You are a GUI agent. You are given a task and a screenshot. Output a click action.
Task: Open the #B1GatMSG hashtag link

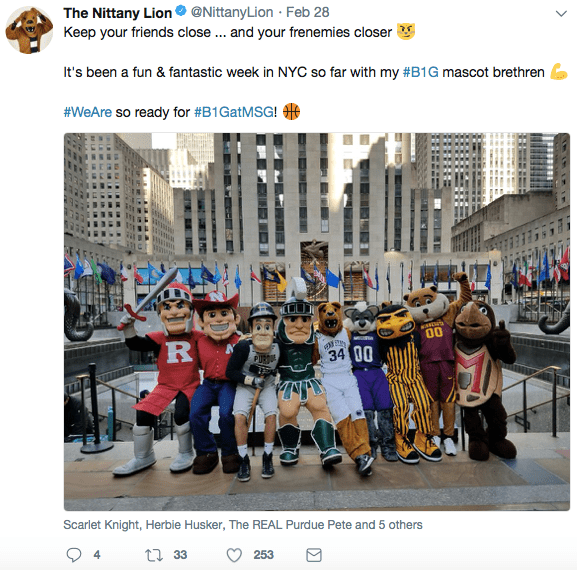click(234, 112)
